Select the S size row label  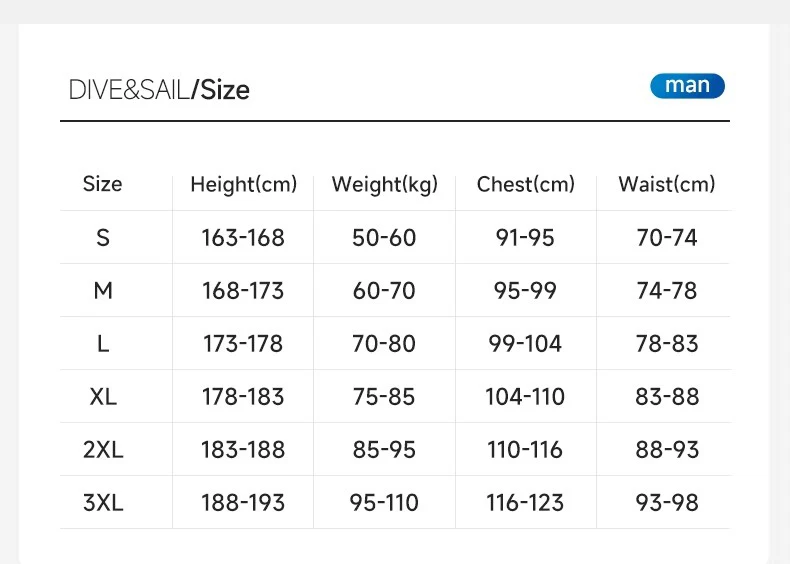[103, 237]
